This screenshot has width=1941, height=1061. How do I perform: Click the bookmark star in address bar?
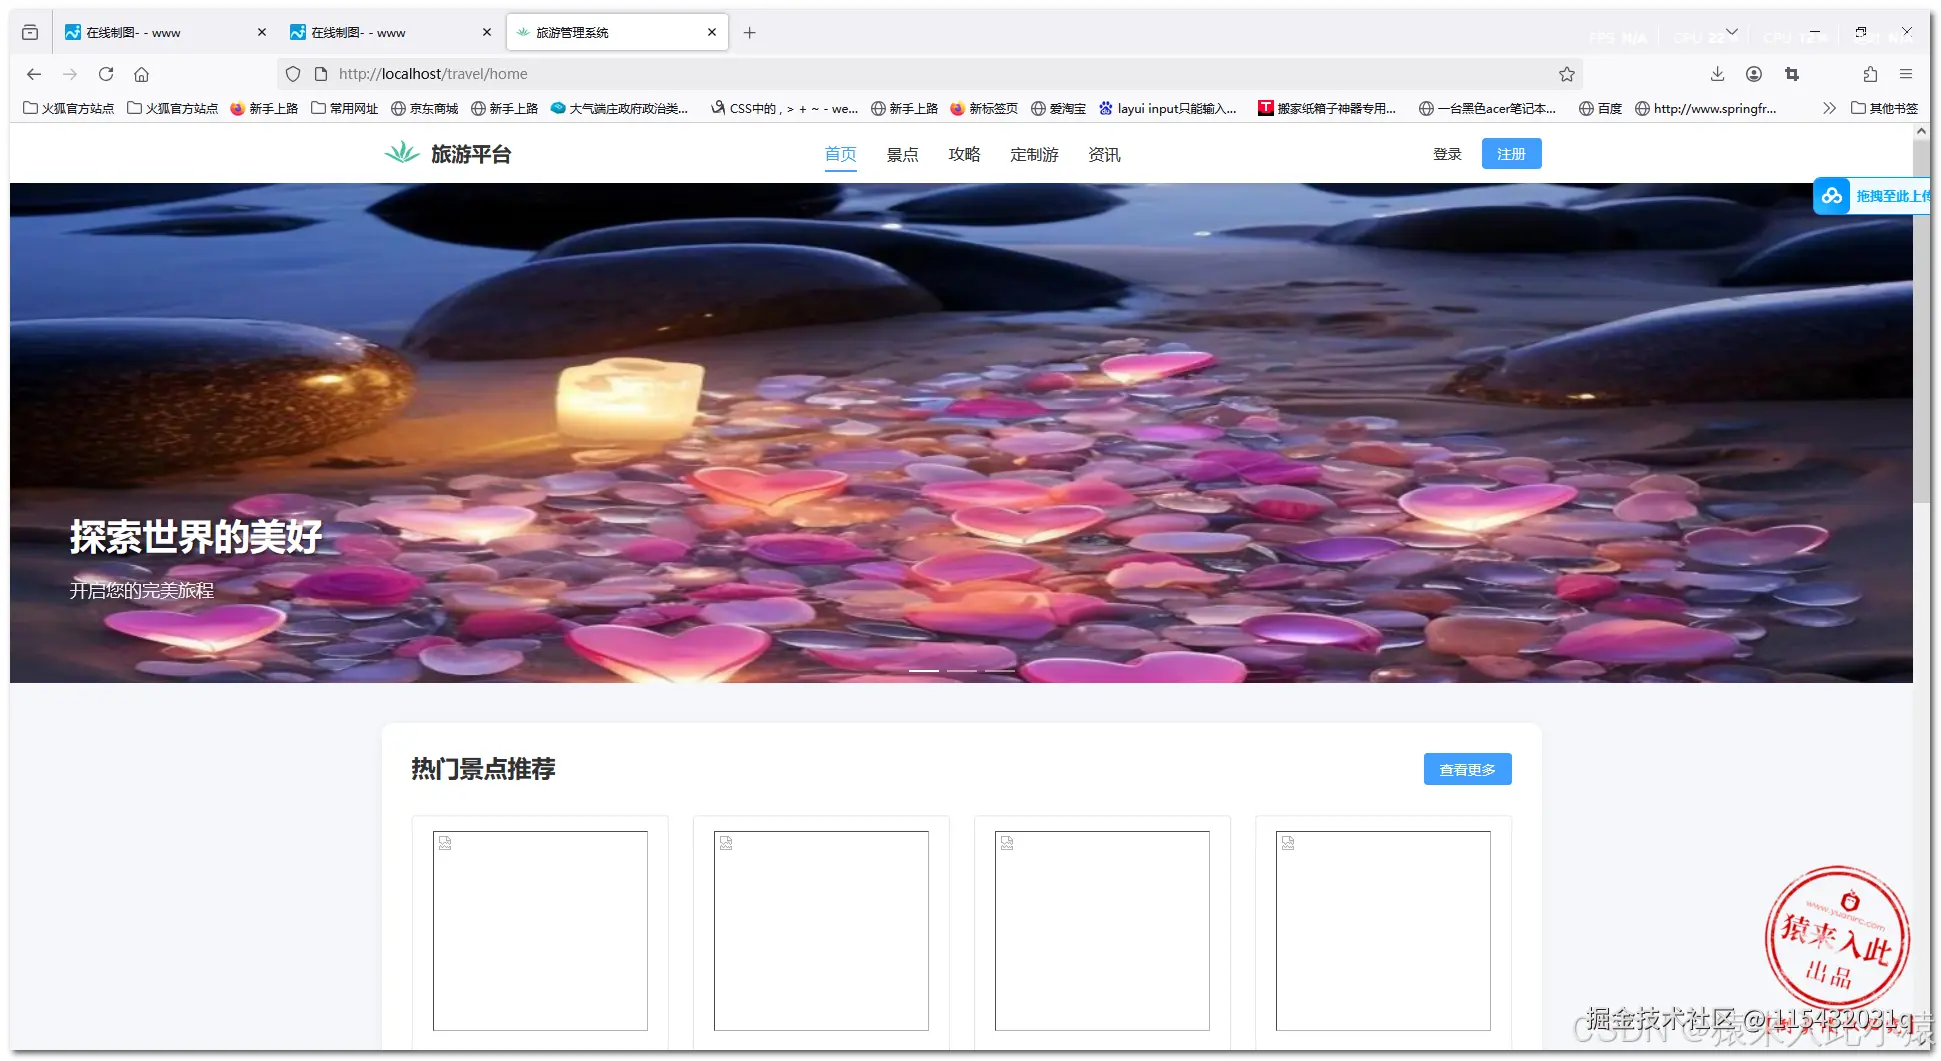(1566, 73)
